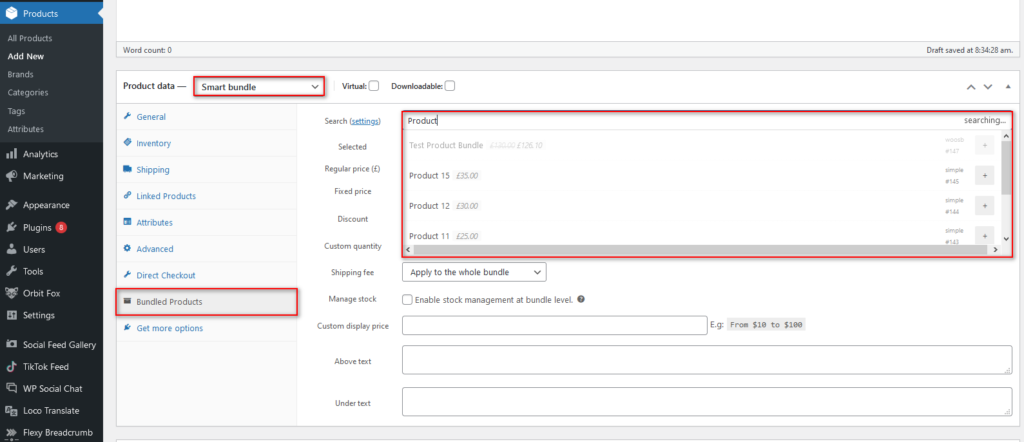Tick the Virtual checkbox
This screenshot has height=442, width=1024.
pyautogui.click(x=374, y=86)
